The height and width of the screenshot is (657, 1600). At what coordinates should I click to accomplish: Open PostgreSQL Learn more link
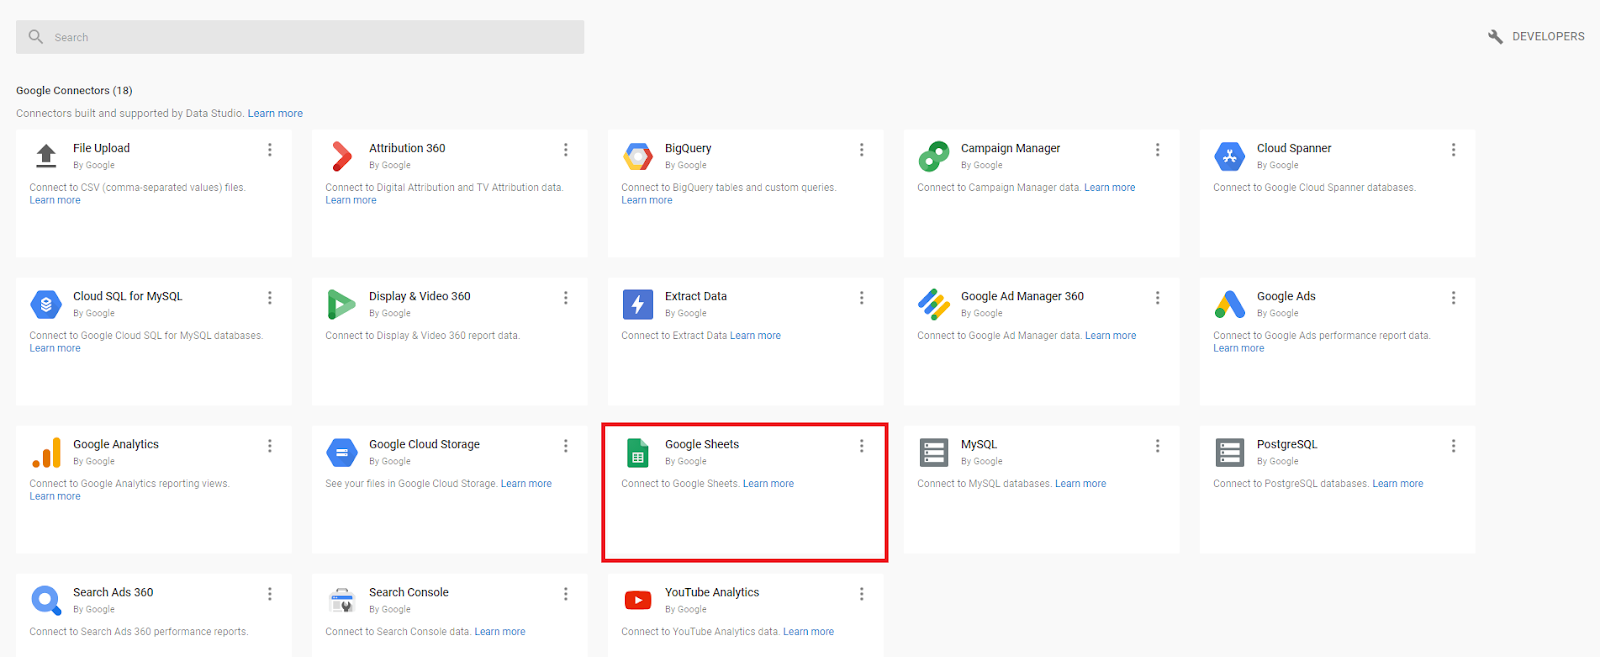point(1398,483)
